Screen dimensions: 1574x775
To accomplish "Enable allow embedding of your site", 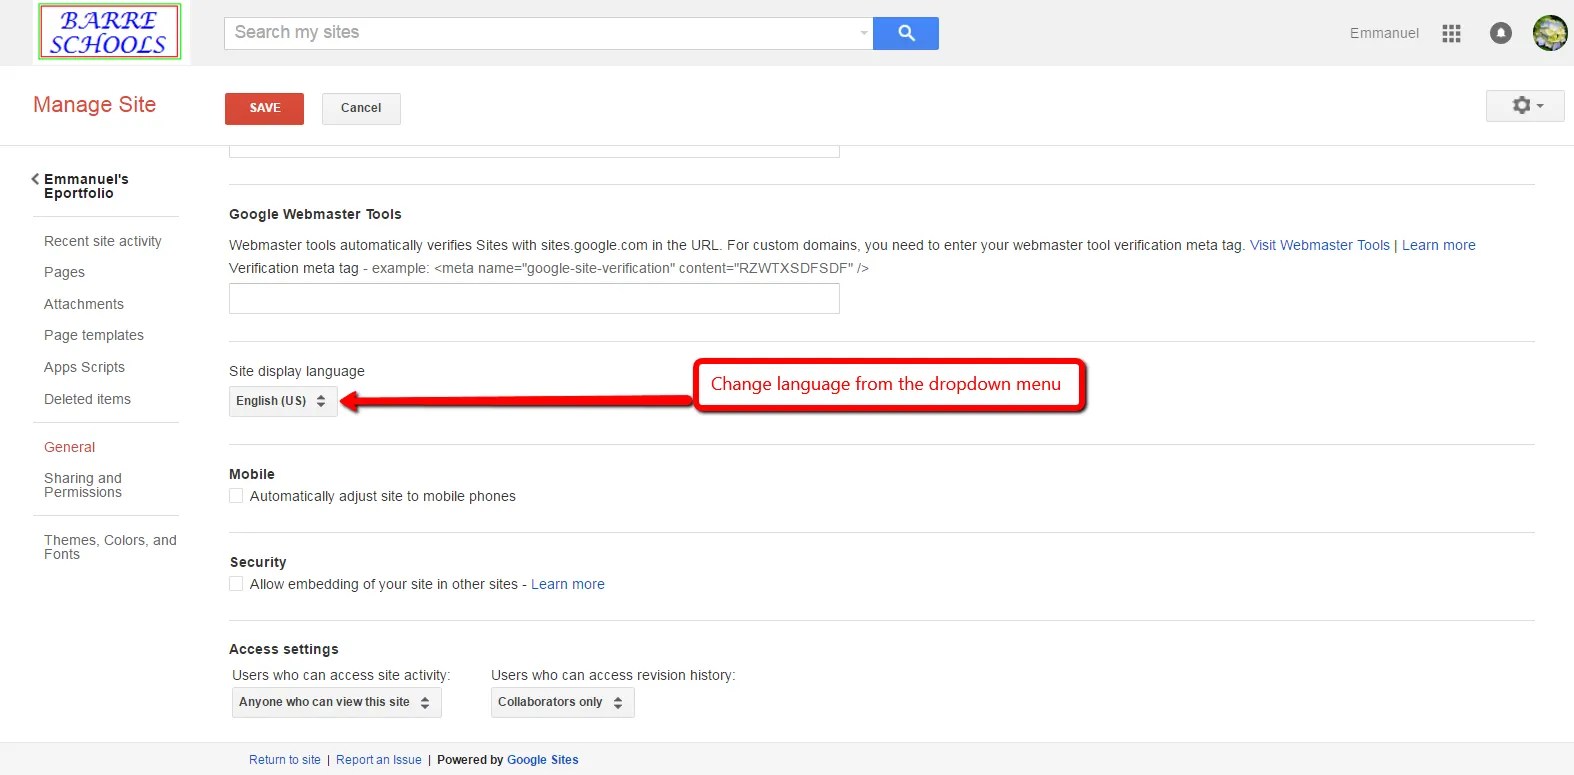I will pos(236,584).
